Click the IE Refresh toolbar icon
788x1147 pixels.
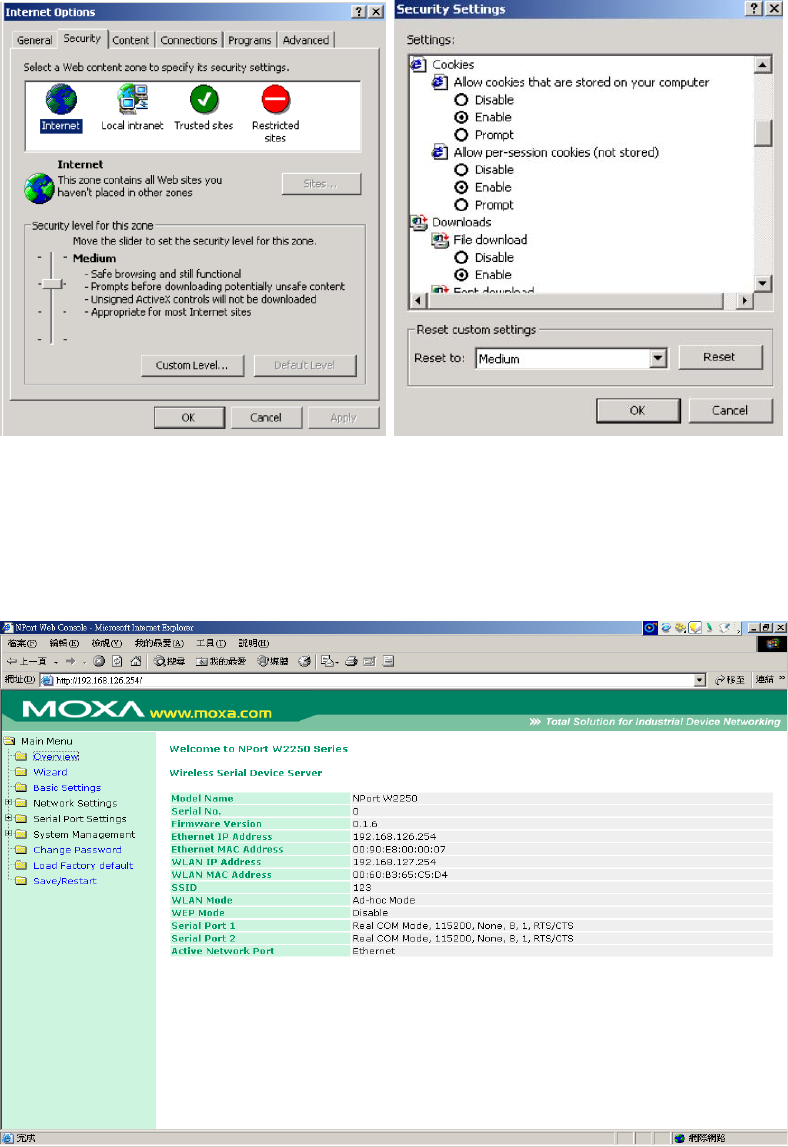(x=117, y=661)
